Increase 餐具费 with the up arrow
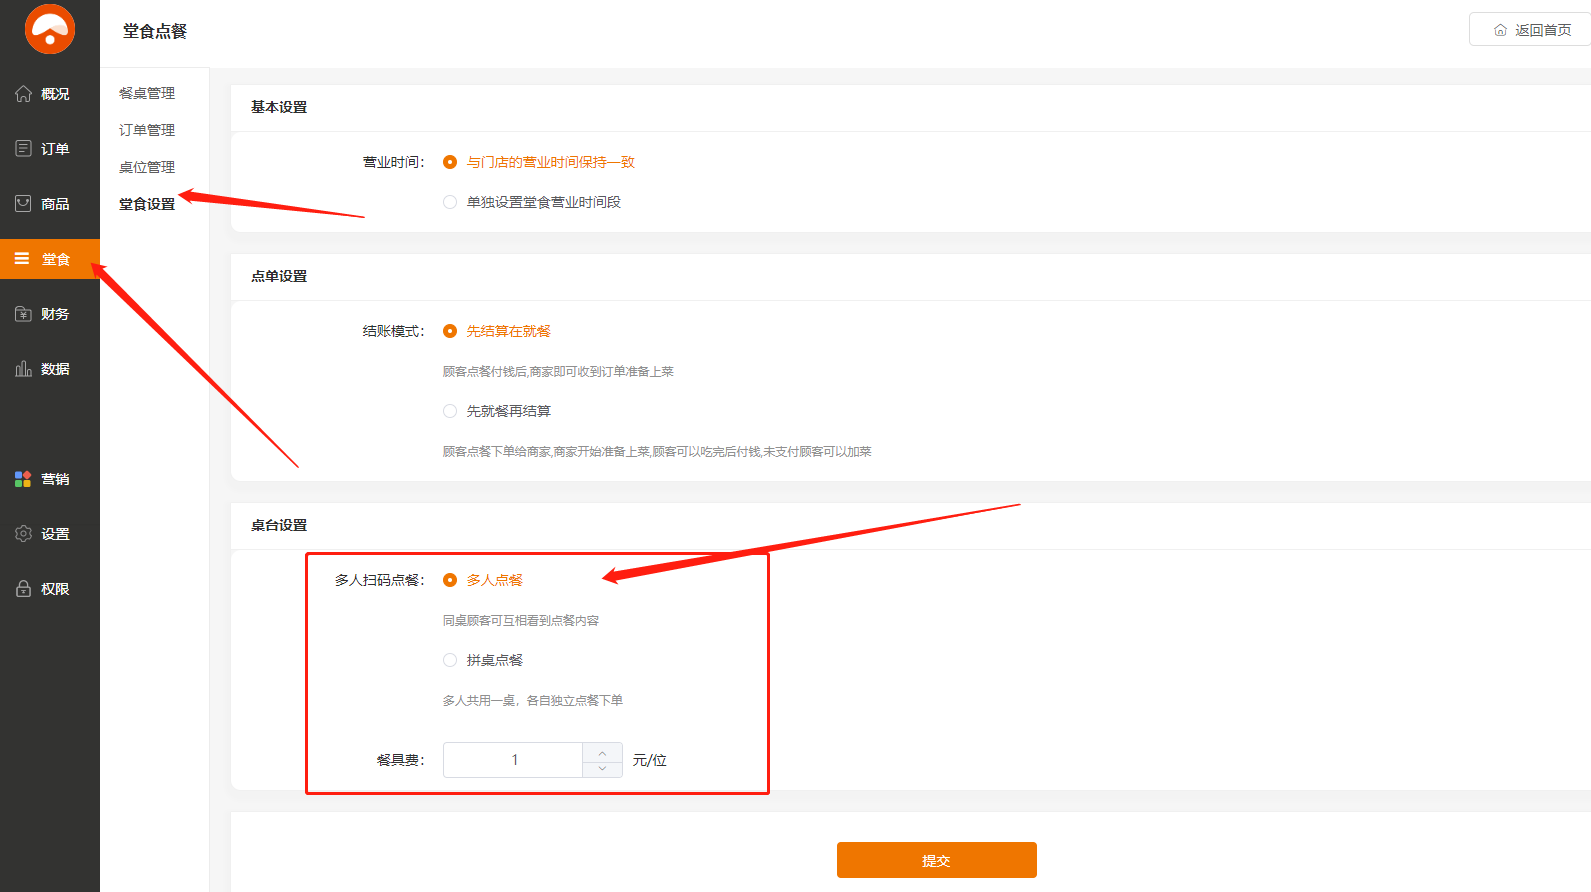This screenshot has height=892, width=1591. click(602, 752)
